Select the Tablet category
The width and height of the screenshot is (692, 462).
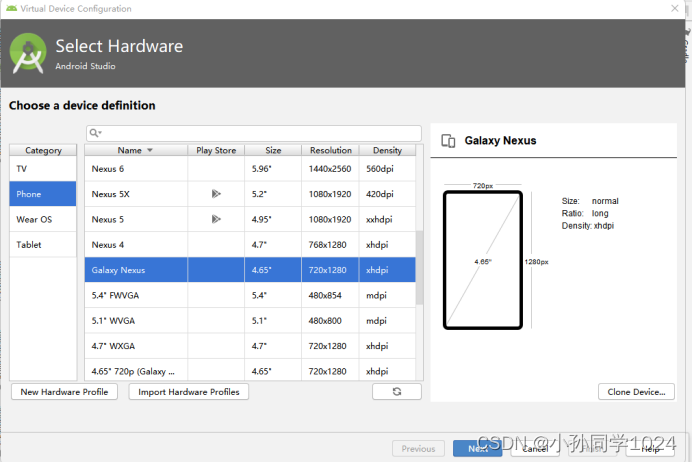(x=43, y=244)
